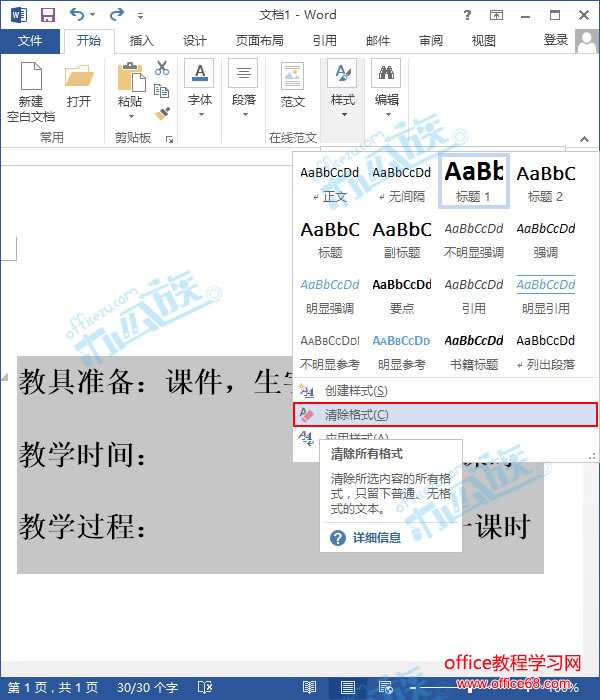Switch to the 页面布局 tab
The image size is (600, 700).
[260, 41]
